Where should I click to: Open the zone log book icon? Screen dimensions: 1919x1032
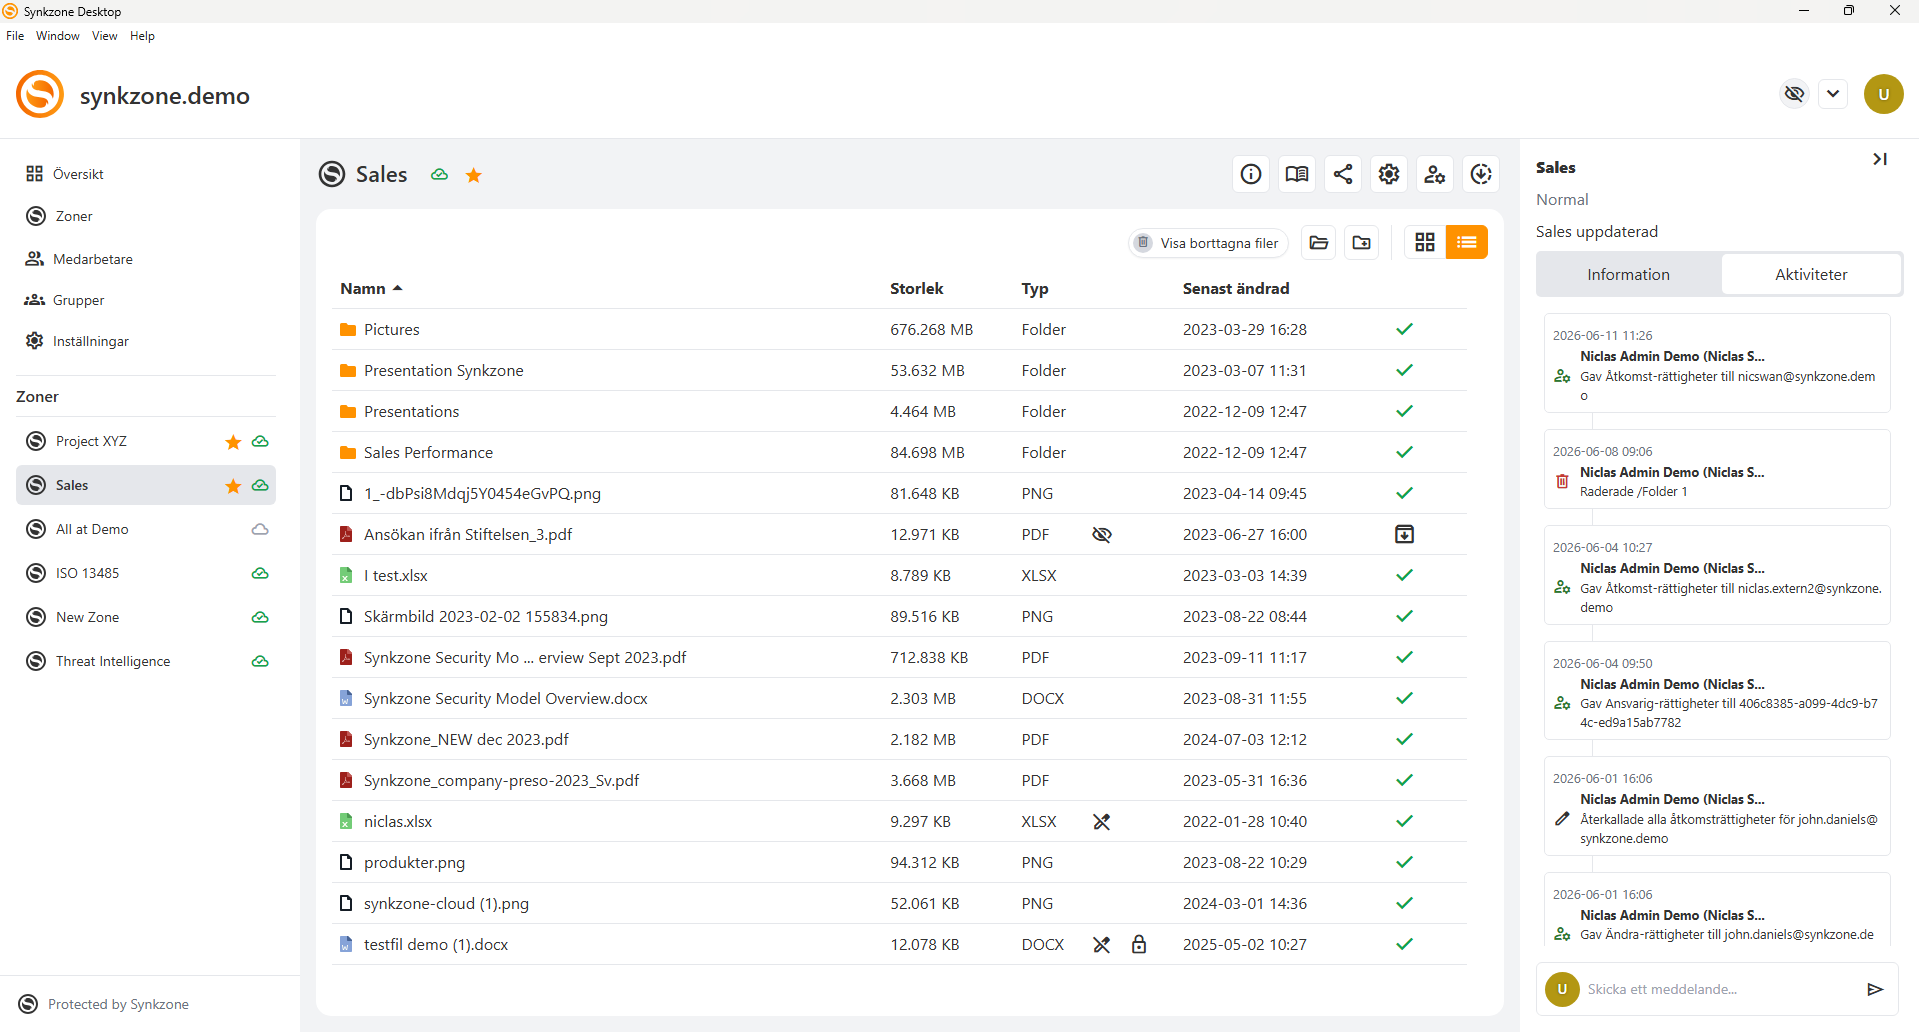1297,174
